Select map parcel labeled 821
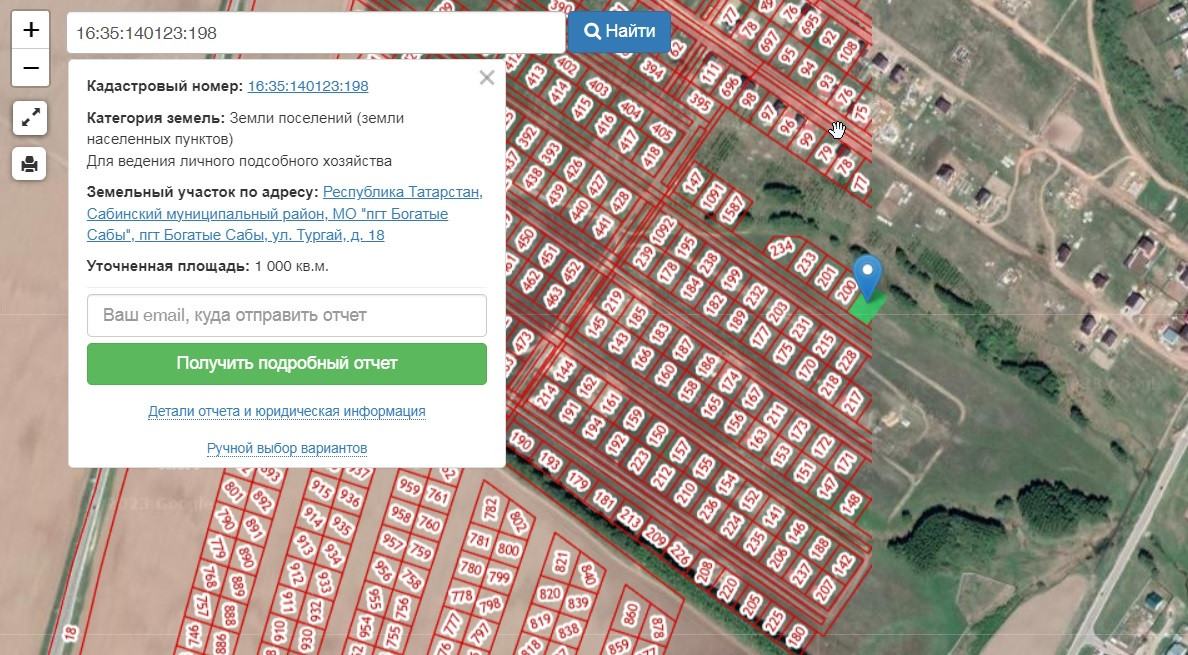This screenshot has width=1188, height=655. (561, 563)
